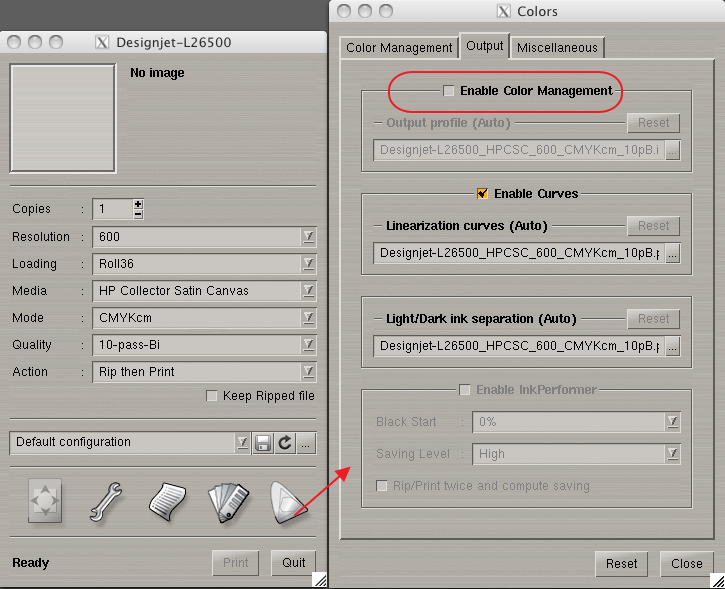The width and height of the screenshot is (725, 589).
Task: Toggle Keep Ripped file checkbox
Action: [211, 396]
